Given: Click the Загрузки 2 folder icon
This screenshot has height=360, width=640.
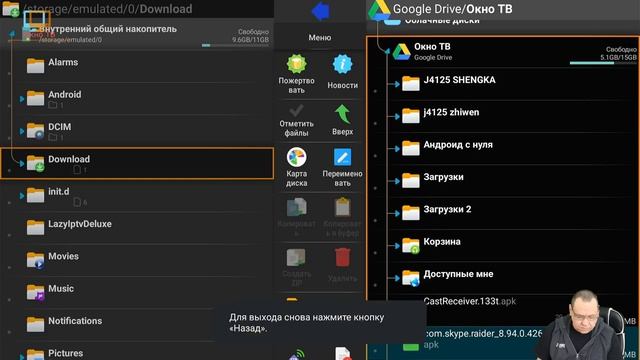Looking at the screenshot, I should click(x=411, y=213).
